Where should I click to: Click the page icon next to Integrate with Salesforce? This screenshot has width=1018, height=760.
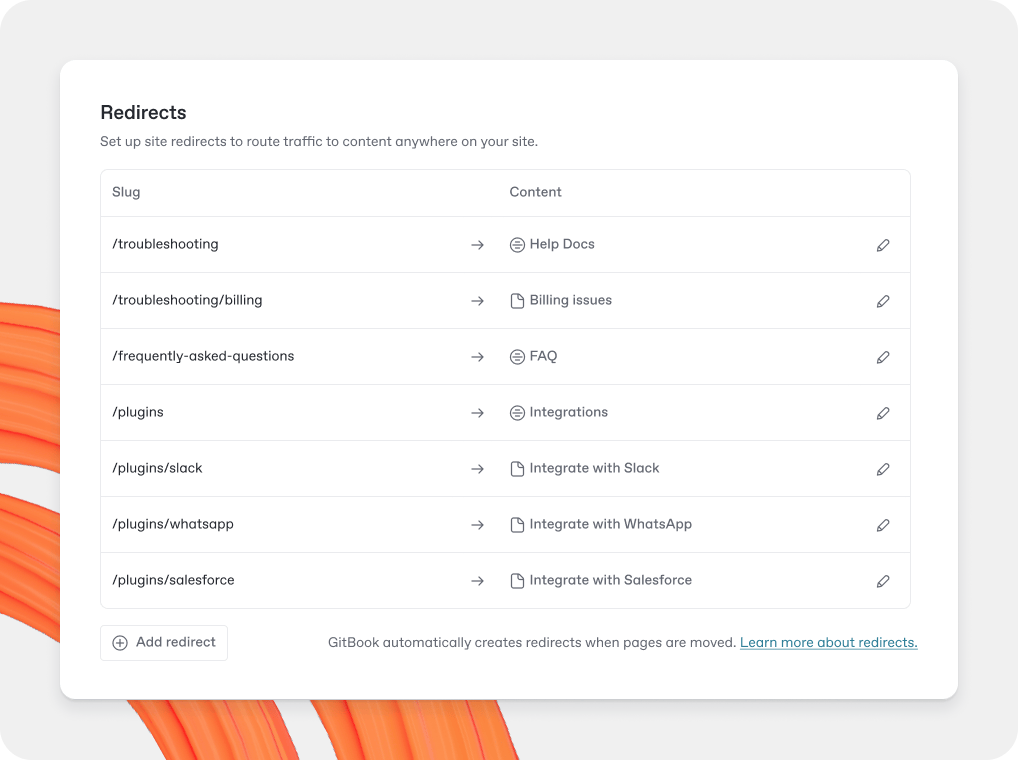coord(516,580)
